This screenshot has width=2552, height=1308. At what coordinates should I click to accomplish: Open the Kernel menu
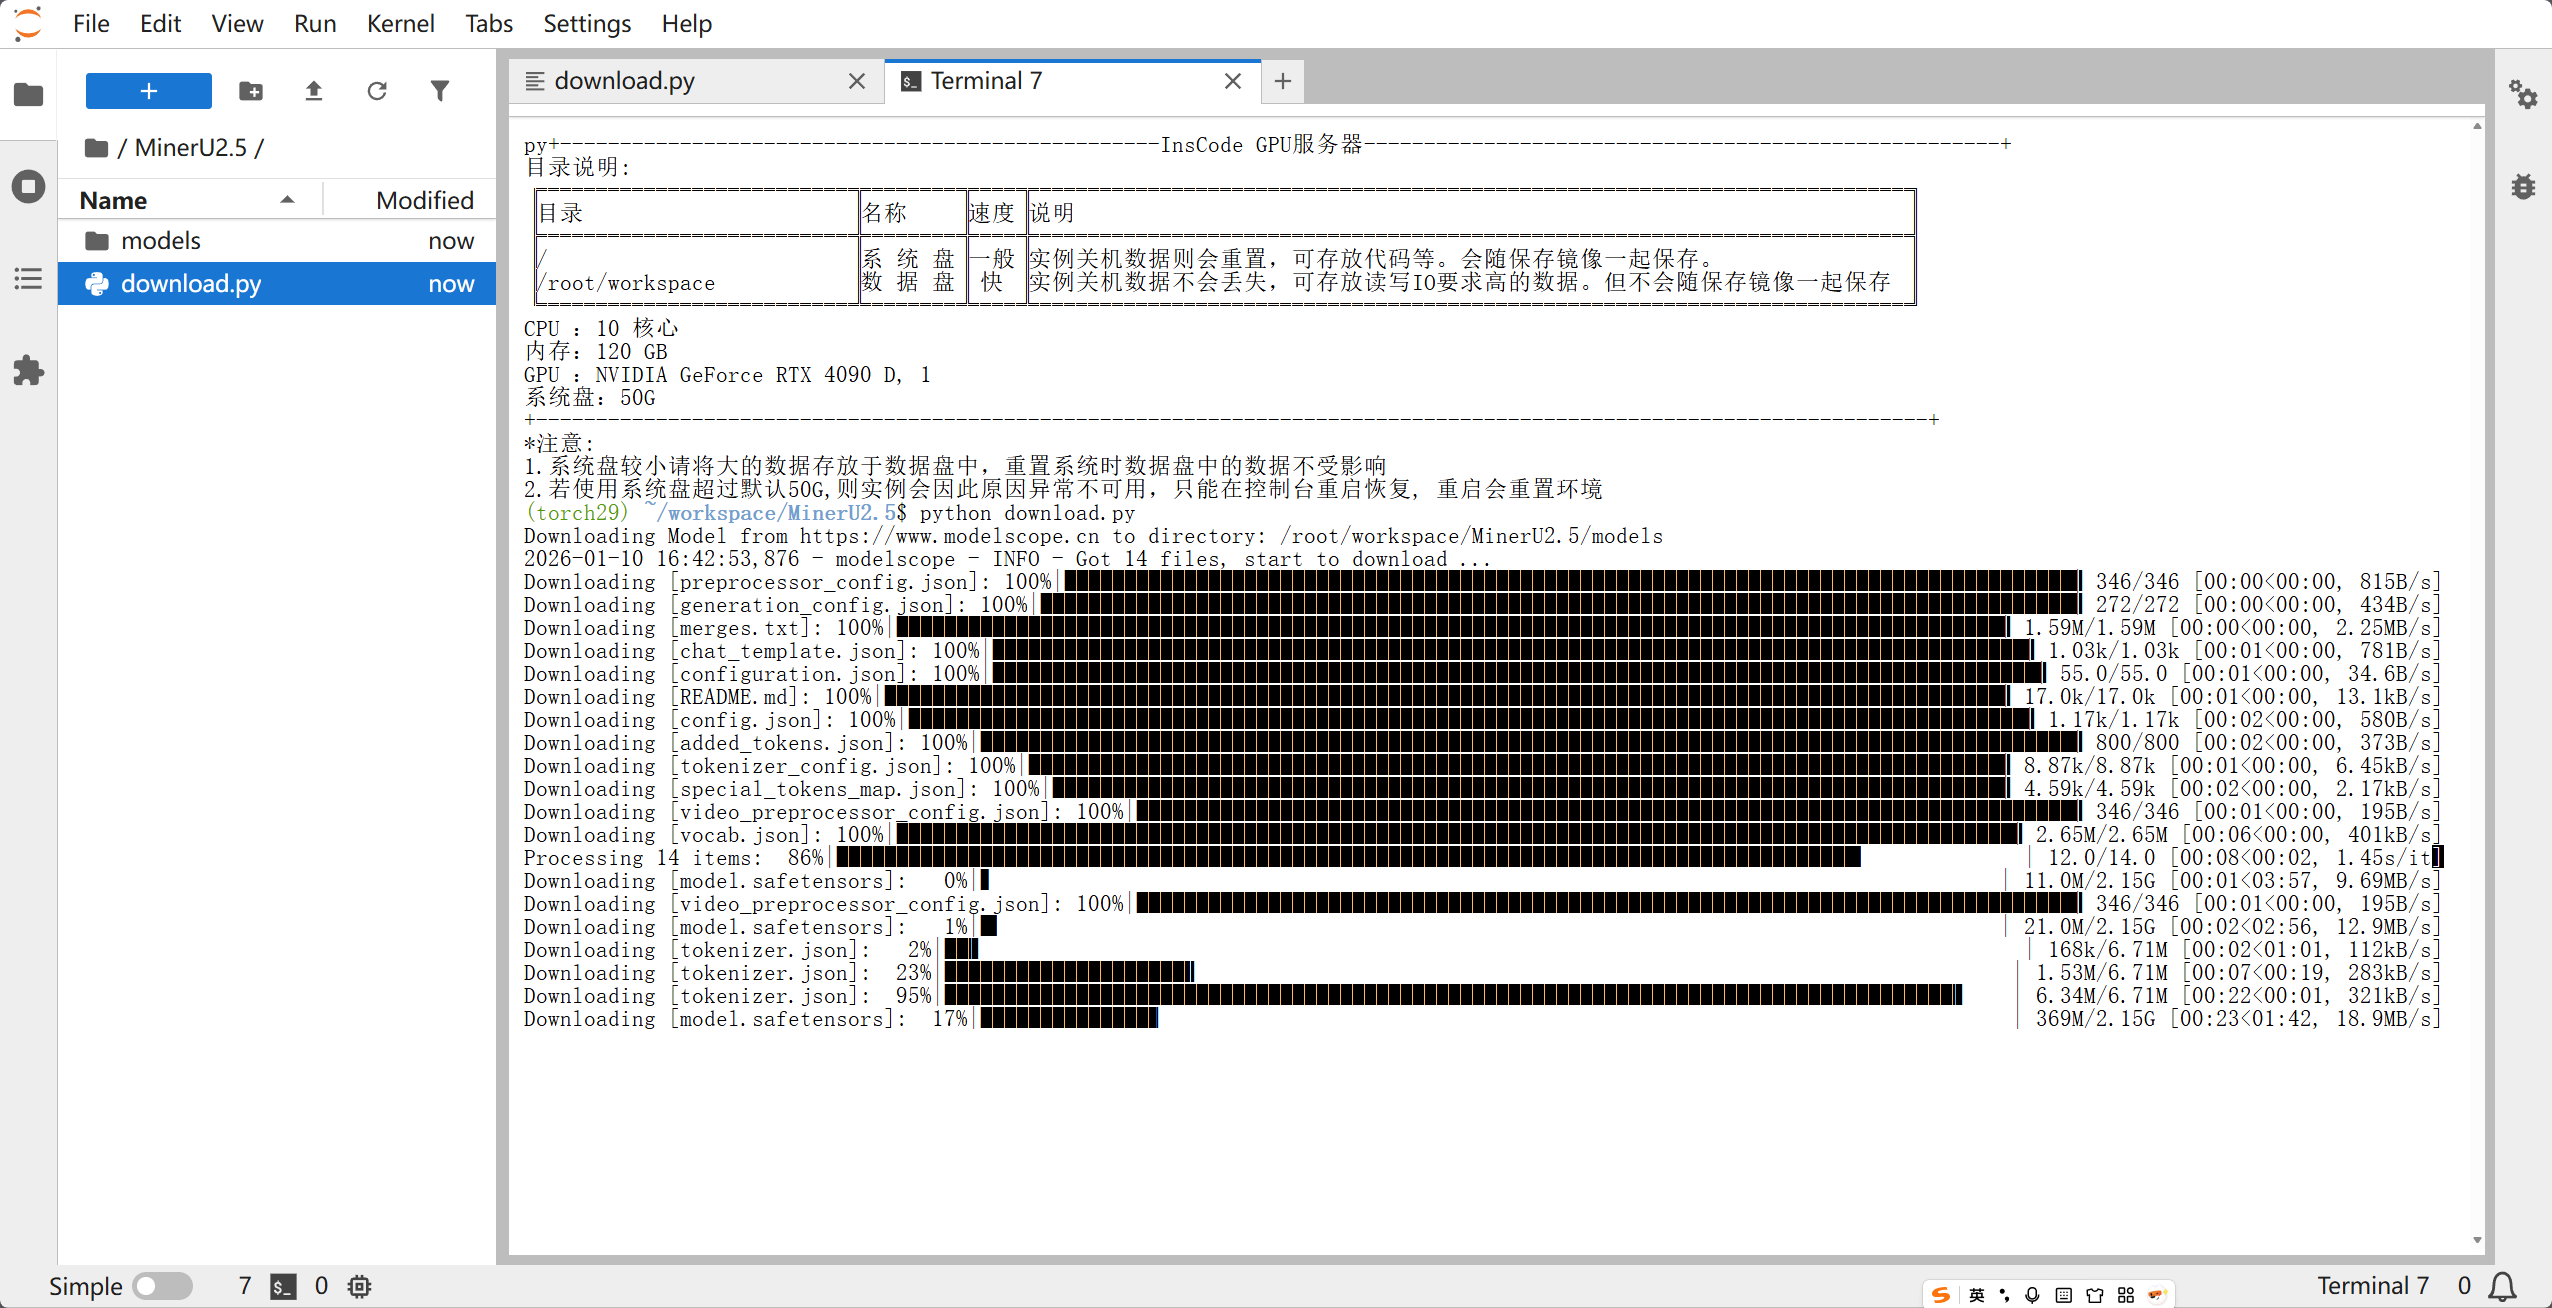click(400, 23)
